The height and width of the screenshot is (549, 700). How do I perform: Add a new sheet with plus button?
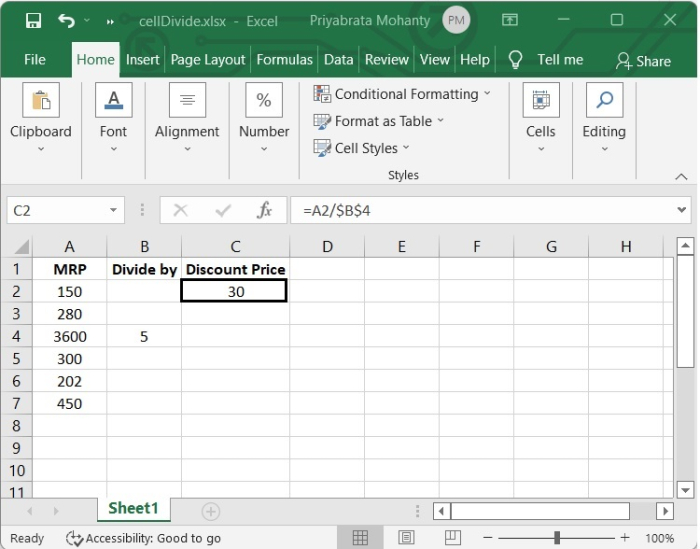[x=211, y=511]
